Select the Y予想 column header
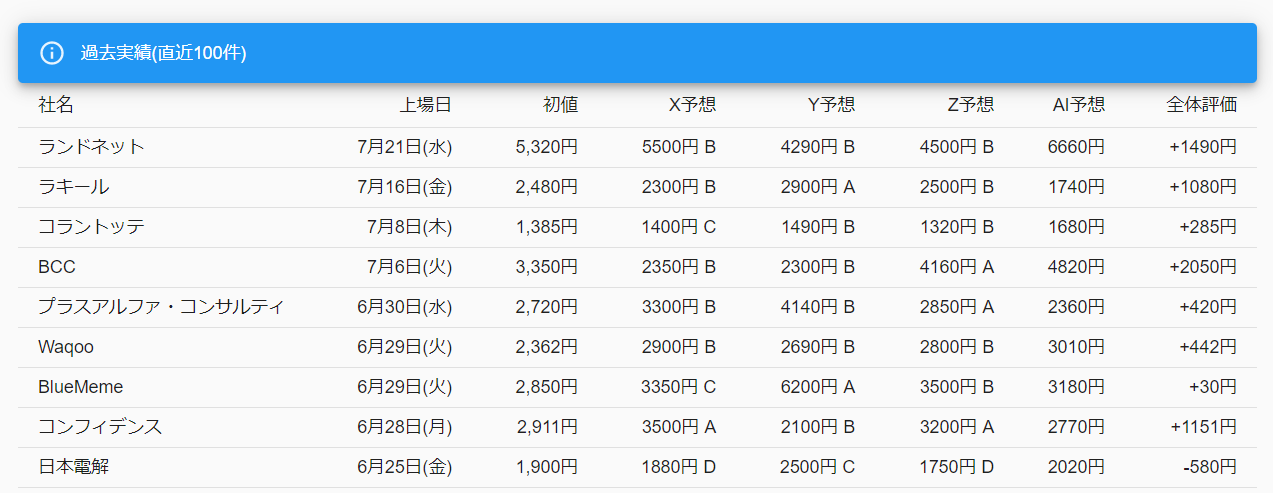Viewport: 1273px width, 493px height. 831,105
